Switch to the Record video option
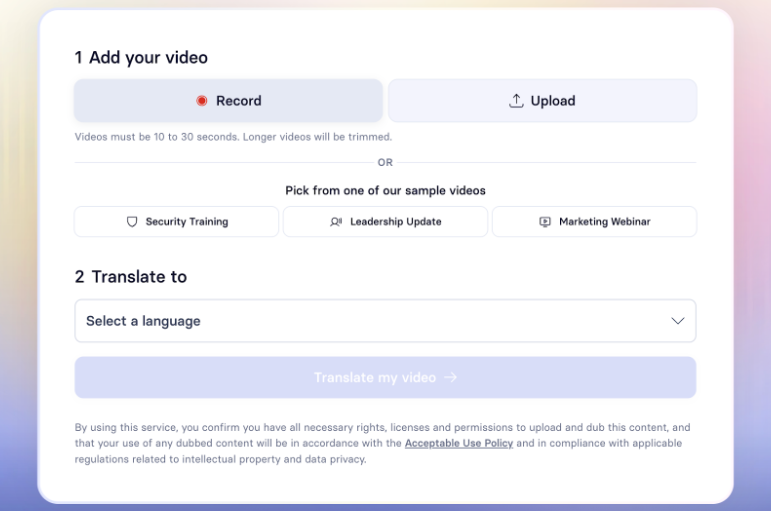The width and height of the screenshot is (771, 511). [228, 101]
